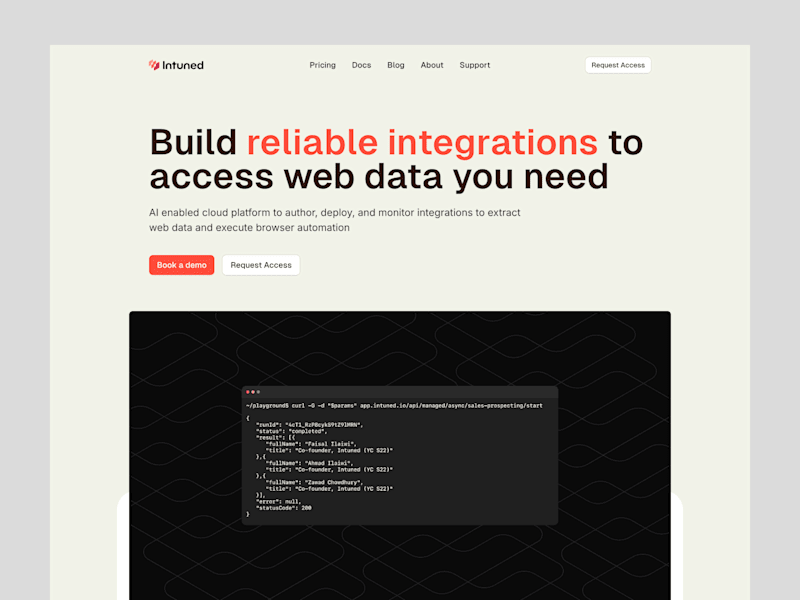
Task: Click the red terminal window dot
Action: (x=248, y=392)
